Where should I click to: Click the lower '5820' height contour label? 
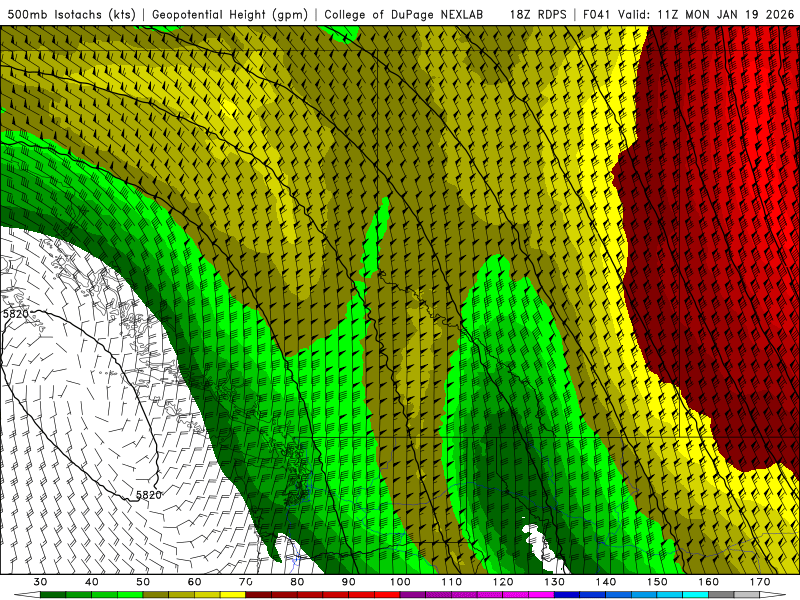(x=149, y=494)
